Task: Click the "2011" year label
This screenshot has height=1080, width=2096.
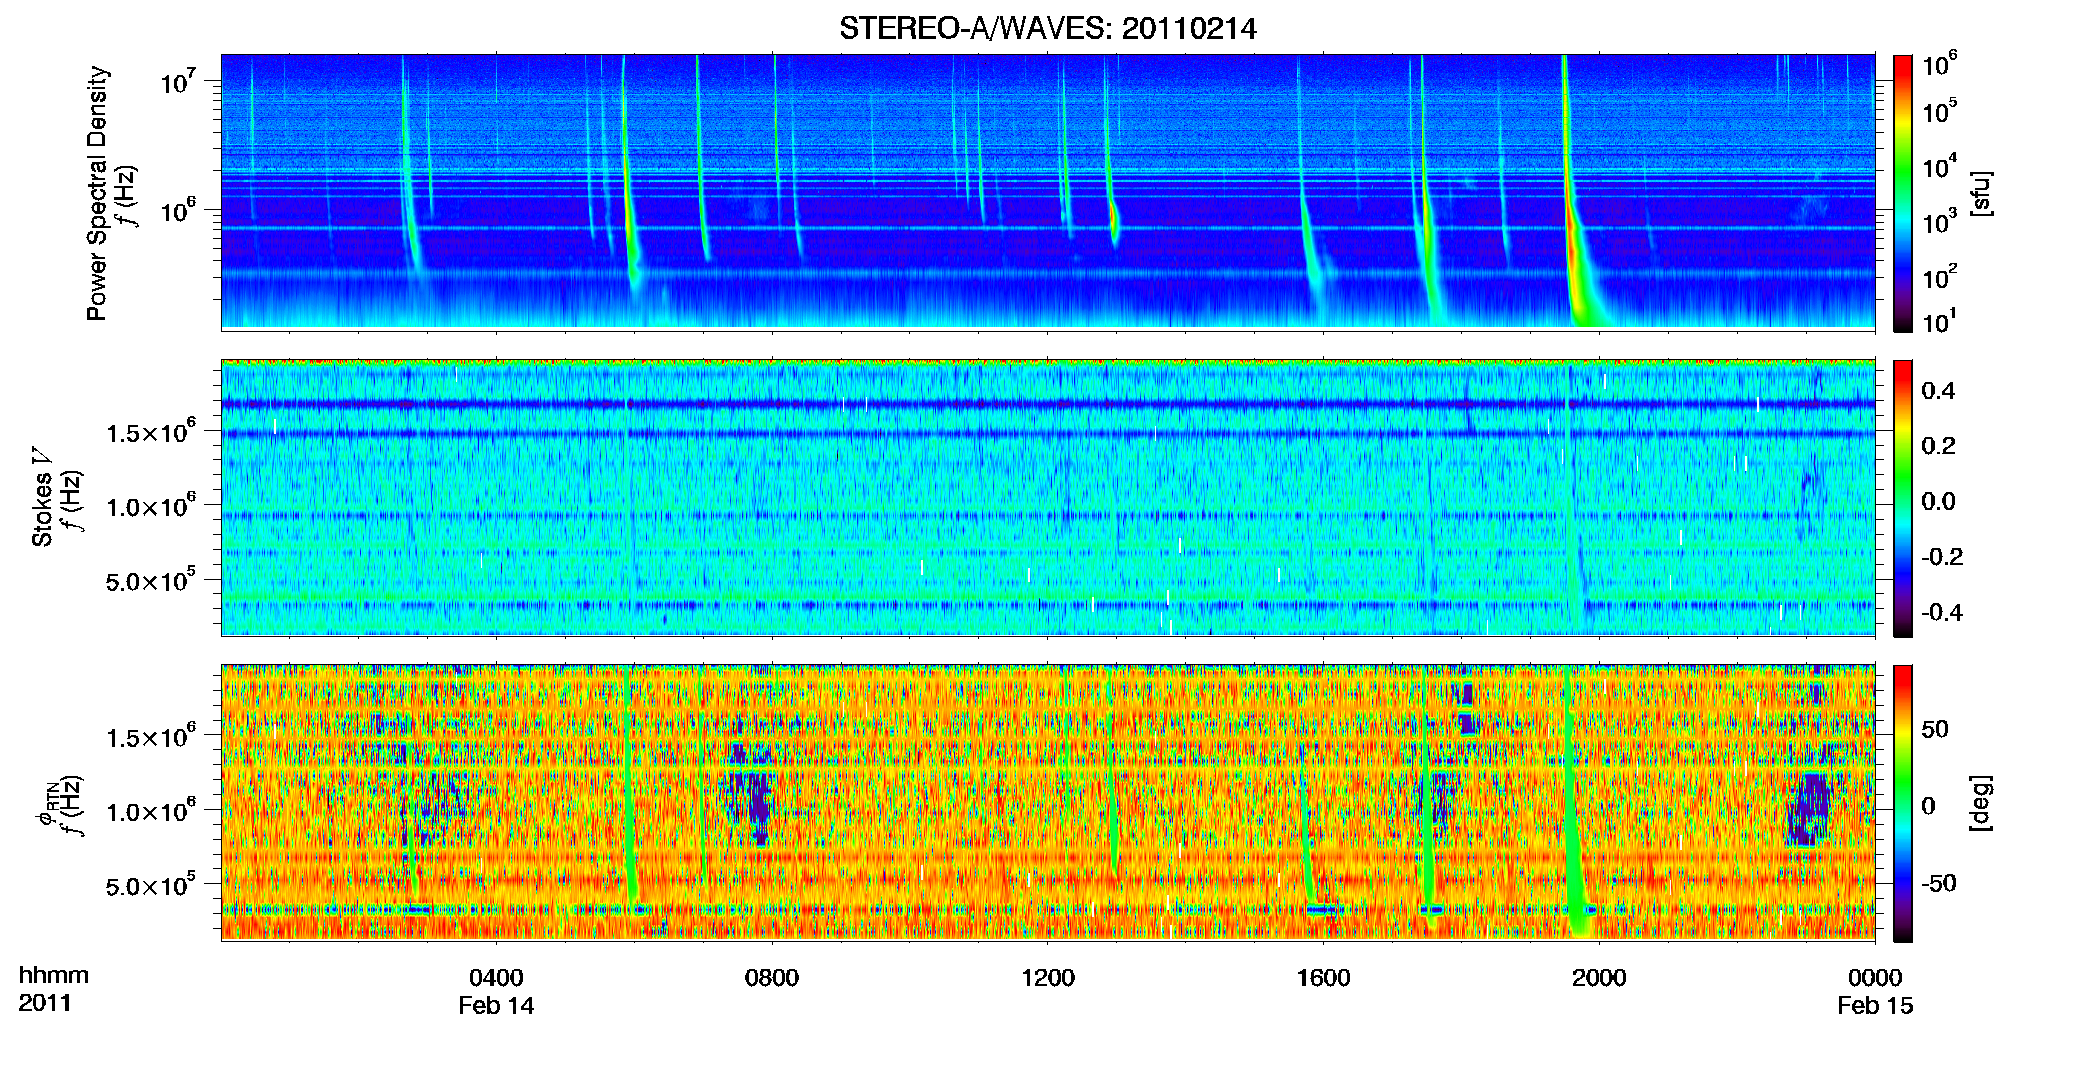Action: 44,1003
